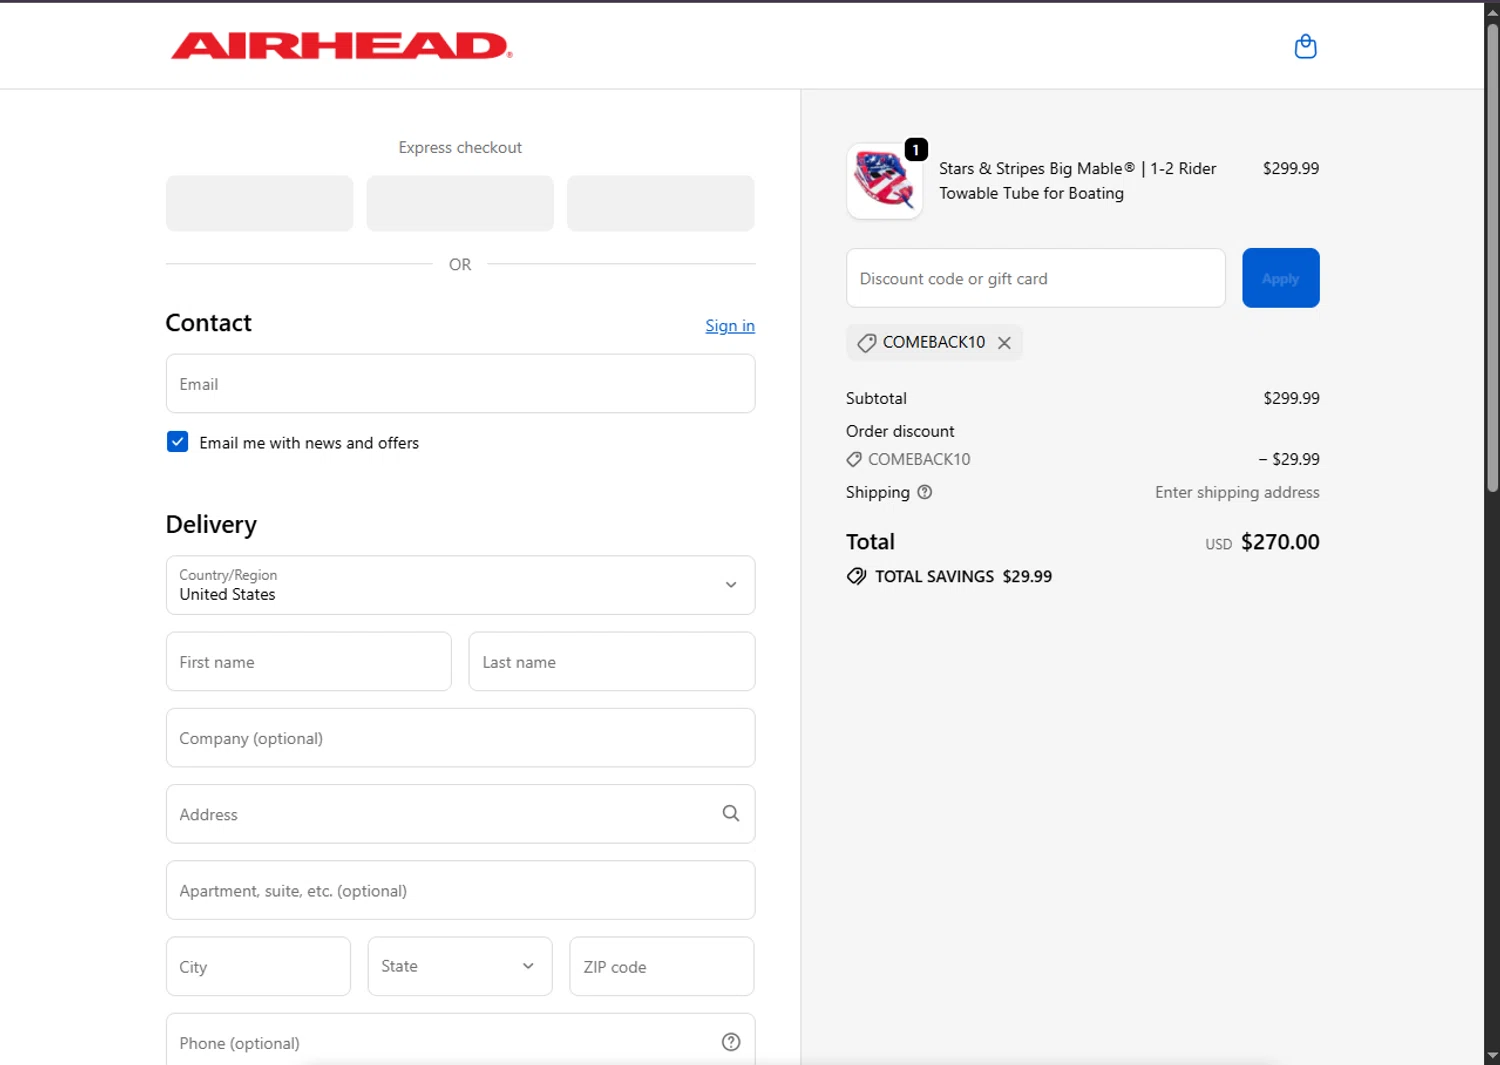This screenshot has height=1065, width=1500.
Task: Click the Apply discount button
Action: (x=1281, y=278)
